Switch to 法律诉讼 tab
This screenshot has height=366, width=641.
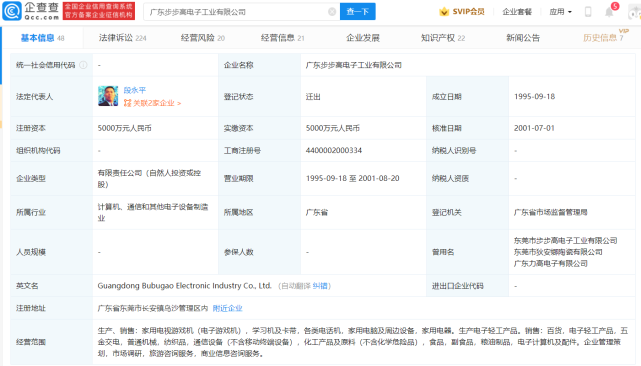pos(122,38)
